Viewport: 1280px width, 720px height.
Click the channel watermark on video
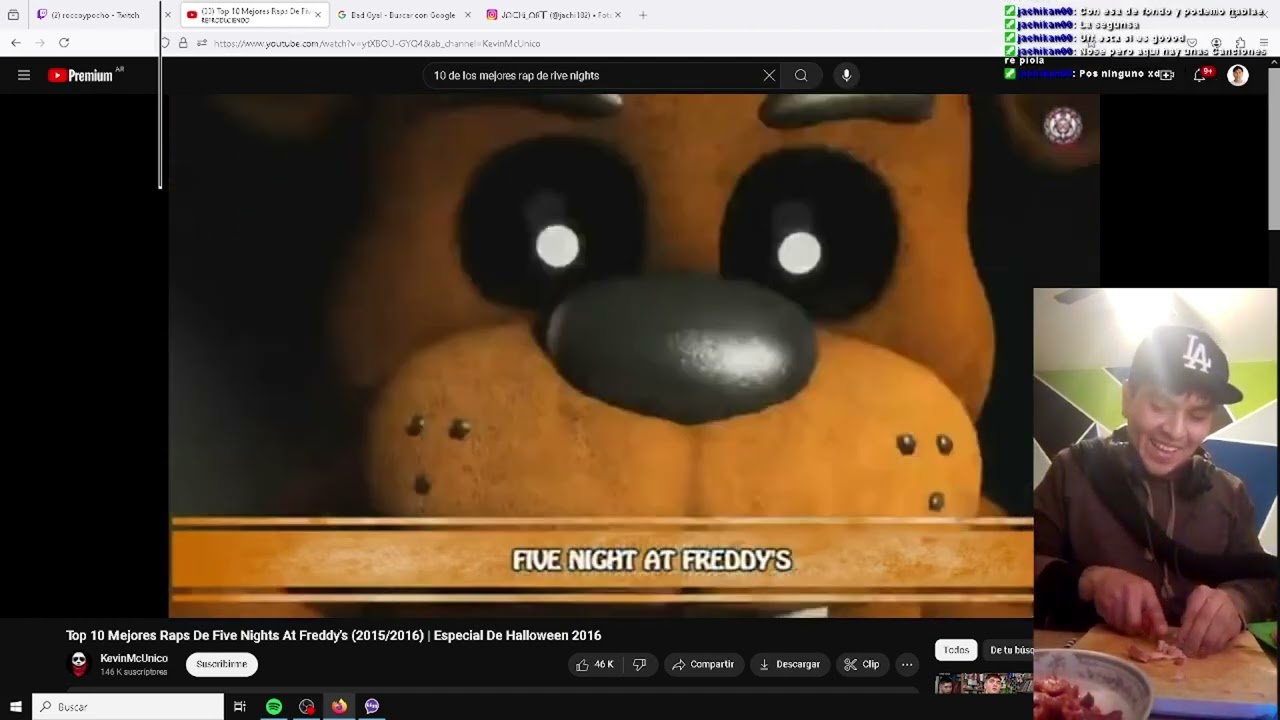tap(1063, 126)
